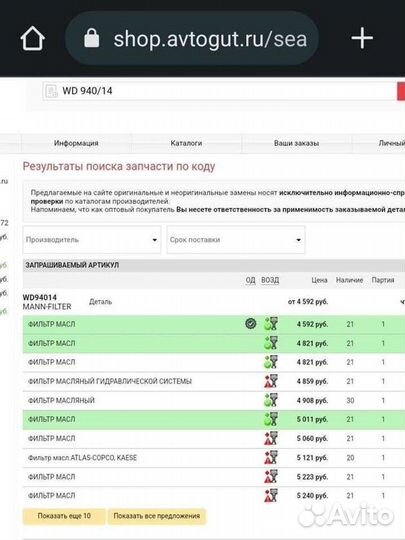This screenshot has height=540, width=405.
Task: Click the price 5 240 руб.
Action: [312, 496]
